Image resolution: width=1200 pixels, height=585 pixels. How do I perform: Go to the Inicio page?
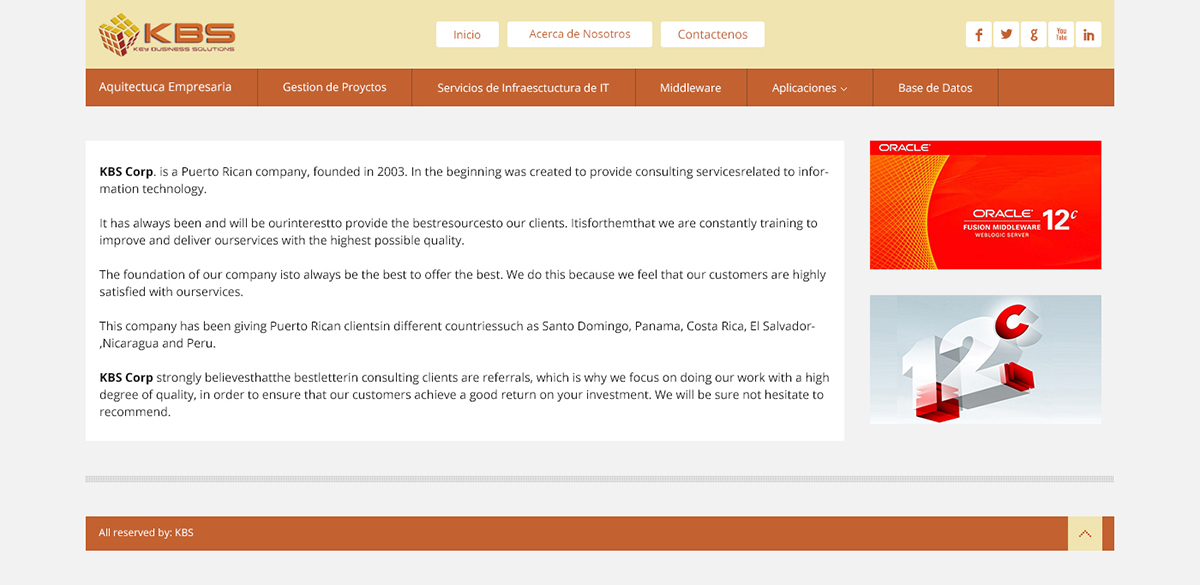(467, 34)
